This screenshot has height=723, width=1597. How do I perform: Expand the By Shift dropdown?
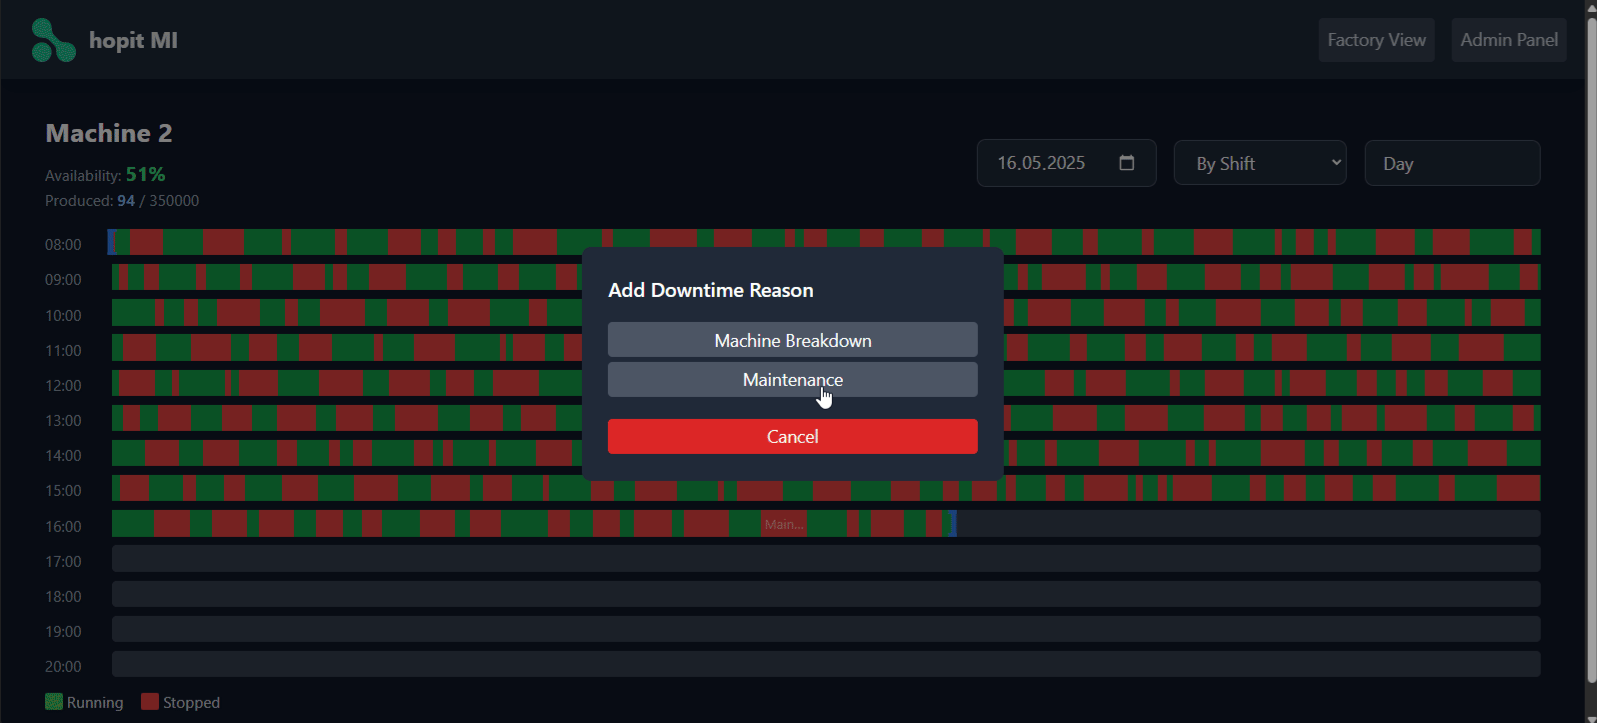(1260, 163)
